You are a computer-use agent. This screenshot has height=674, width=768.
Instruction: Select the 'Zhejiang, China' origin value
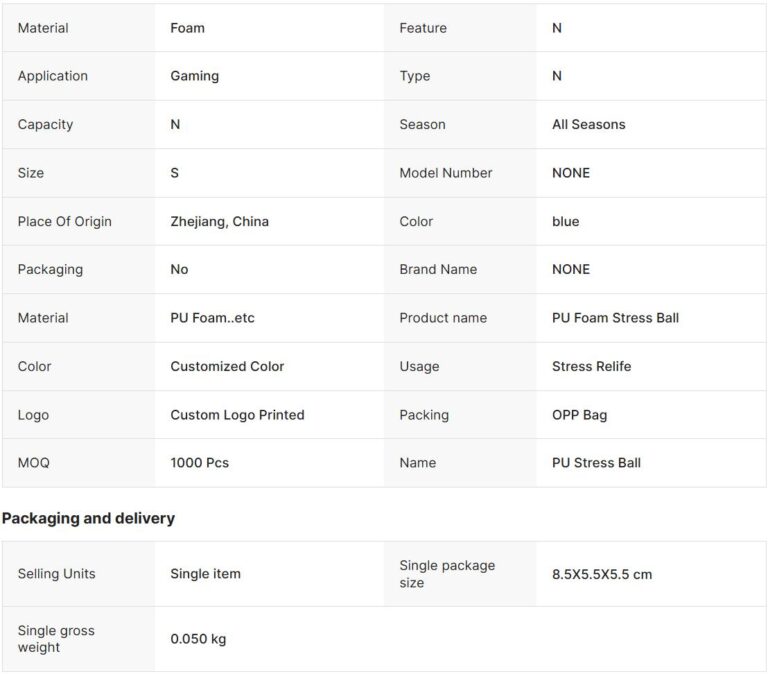219,221
